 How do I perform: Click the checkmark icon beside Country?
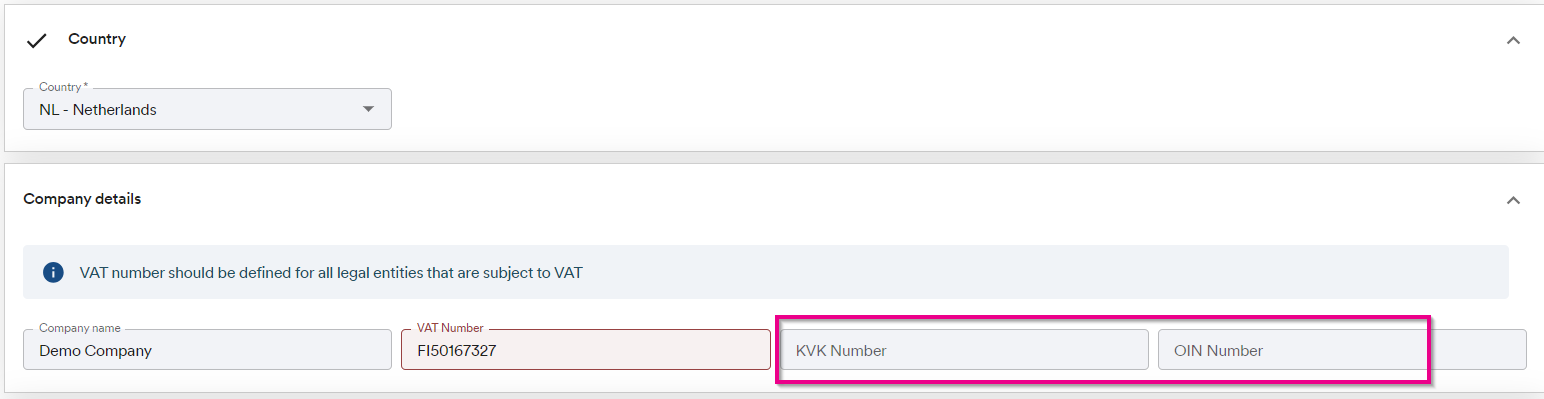pyautogui.click(x=37, y=41)
